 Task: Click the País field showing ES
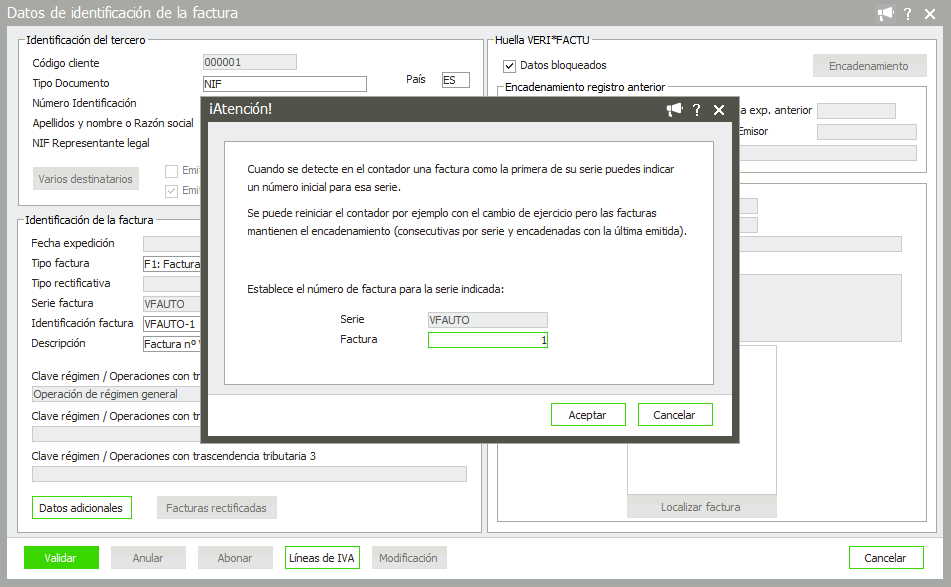tap(455, 80)
